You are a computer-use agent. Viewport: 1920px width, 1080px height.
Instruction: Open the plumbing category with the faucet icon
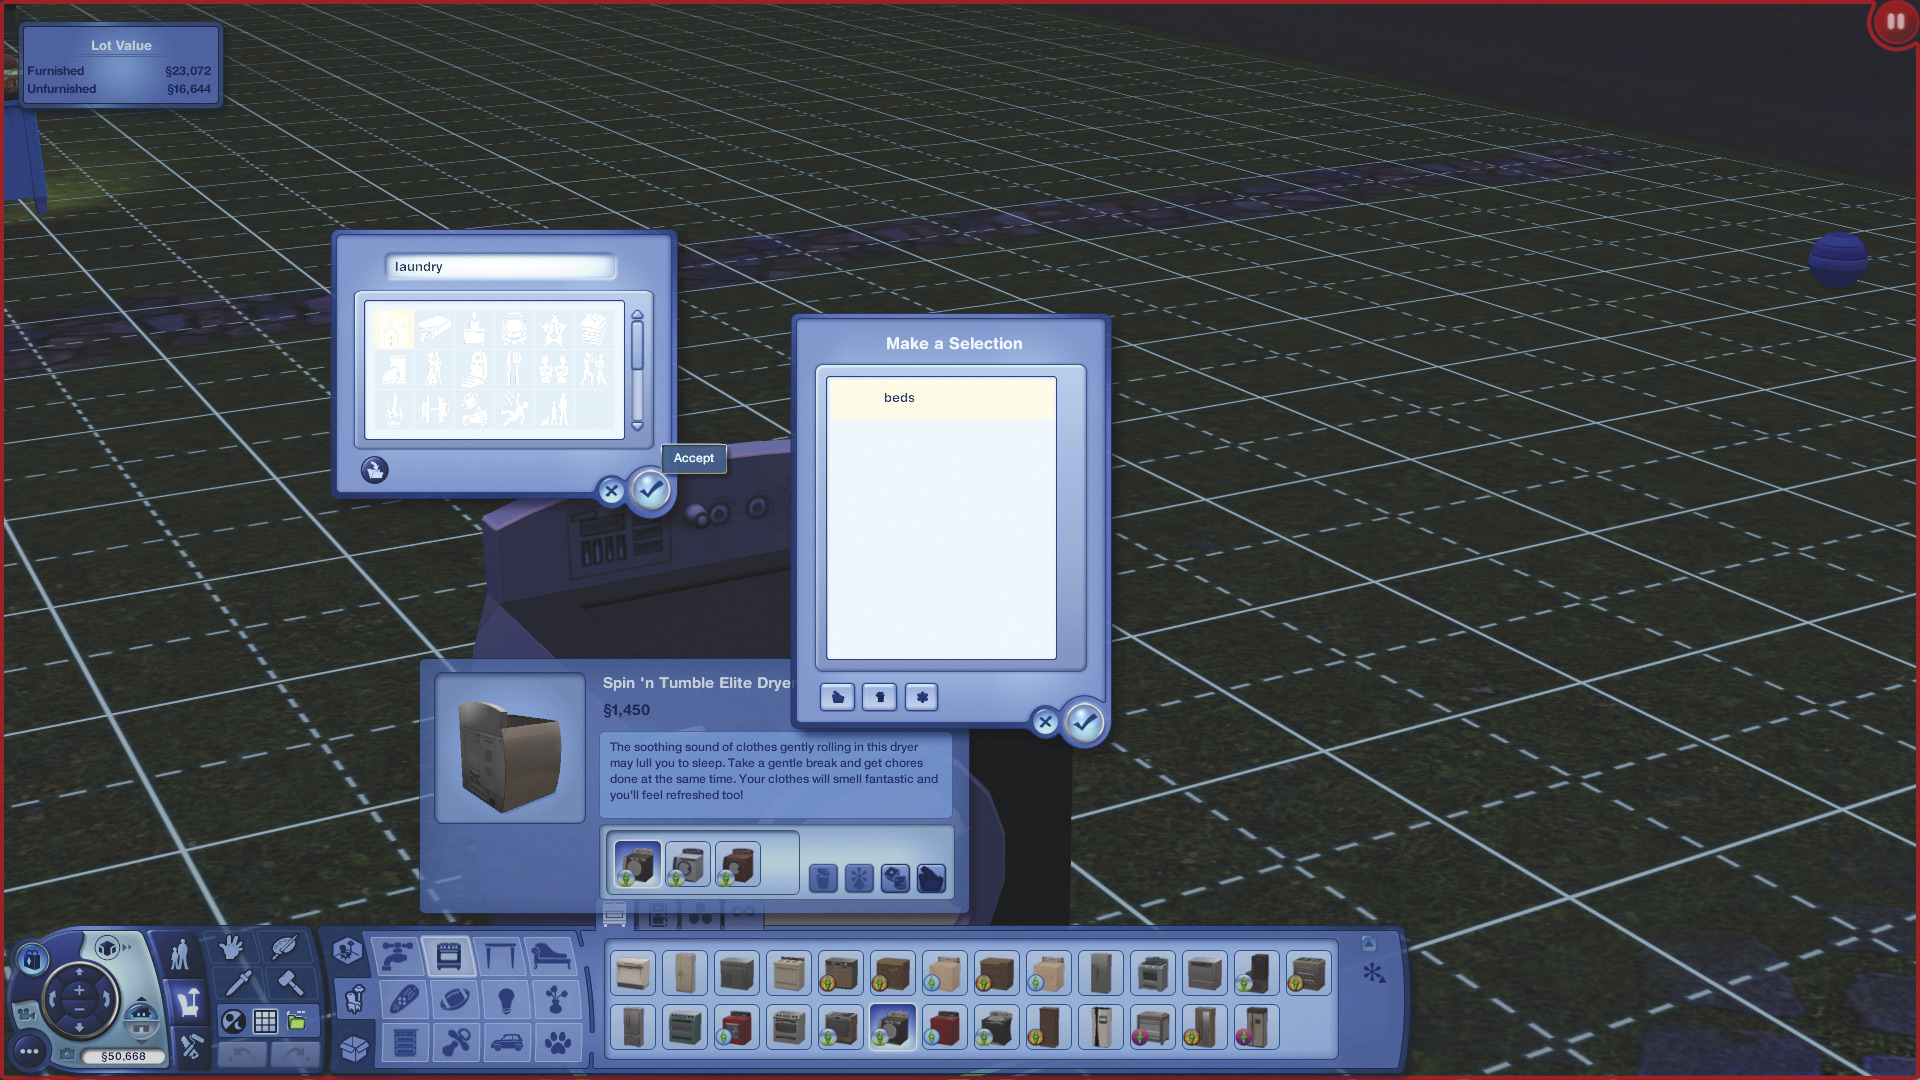(x=397, y=956)
